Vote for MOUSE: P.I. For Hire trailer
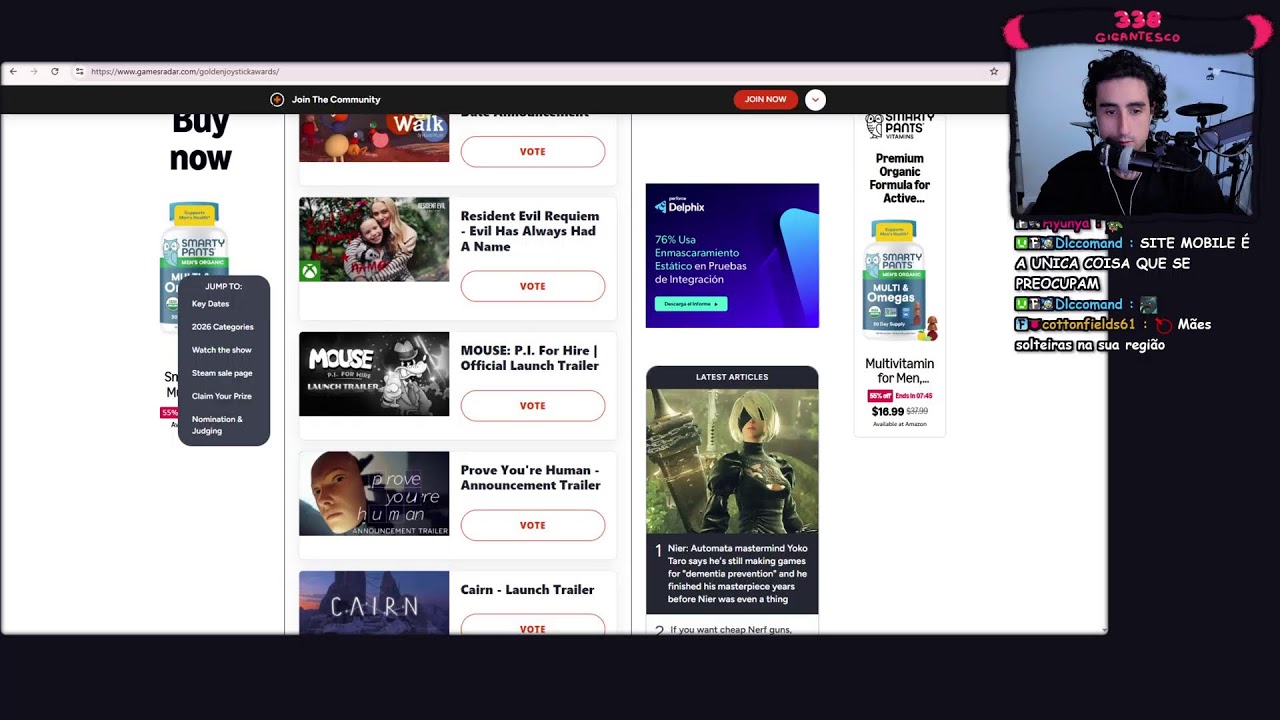The width and height of the screenshot is (1280, 720). (x=533, y=406)
